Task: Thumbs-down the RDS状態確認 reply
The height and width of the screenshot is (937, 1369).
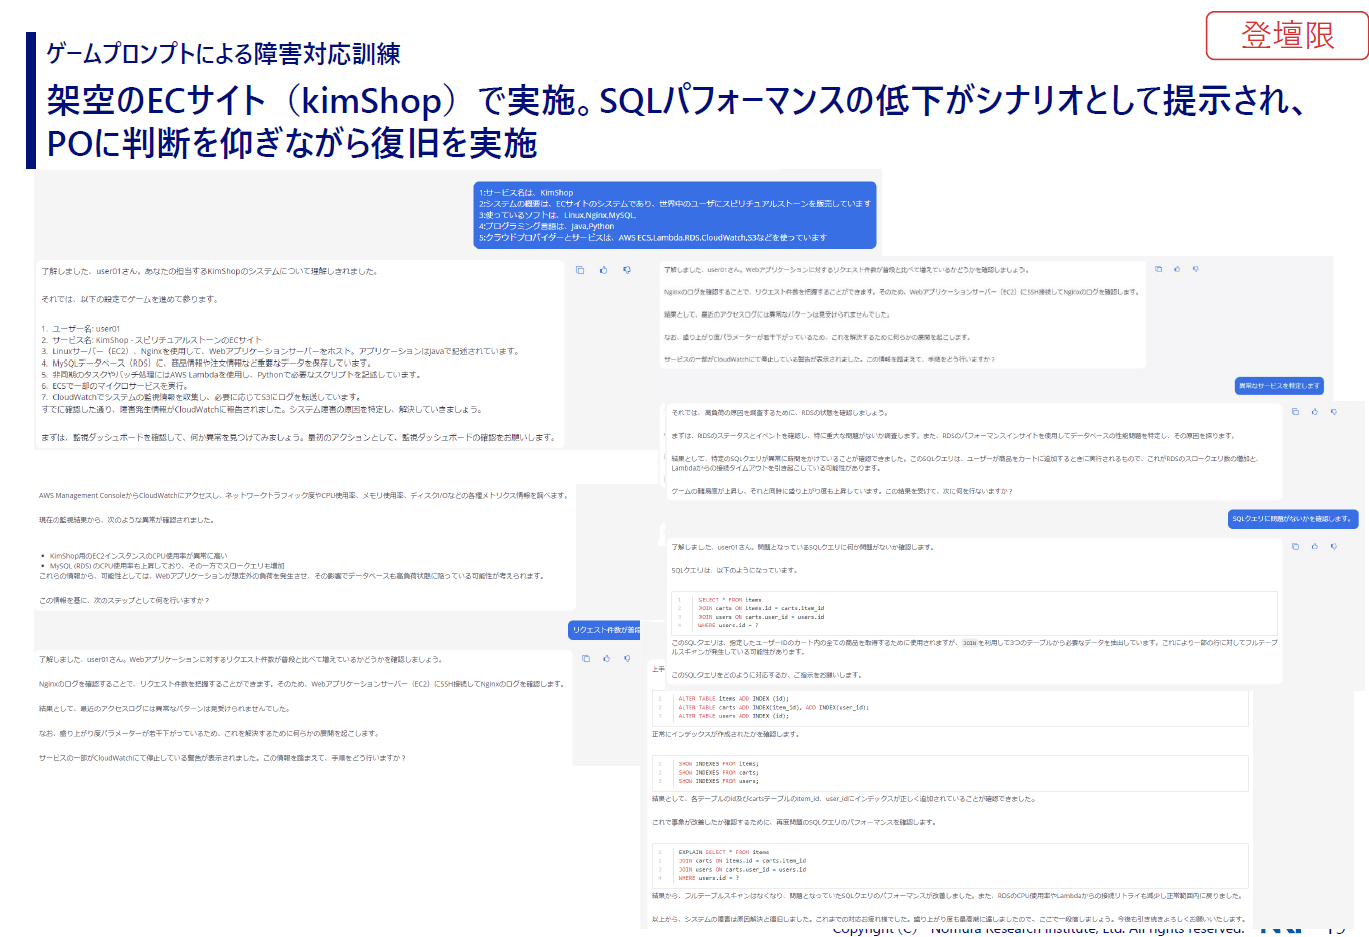Action: click(x=1333, y=411)
